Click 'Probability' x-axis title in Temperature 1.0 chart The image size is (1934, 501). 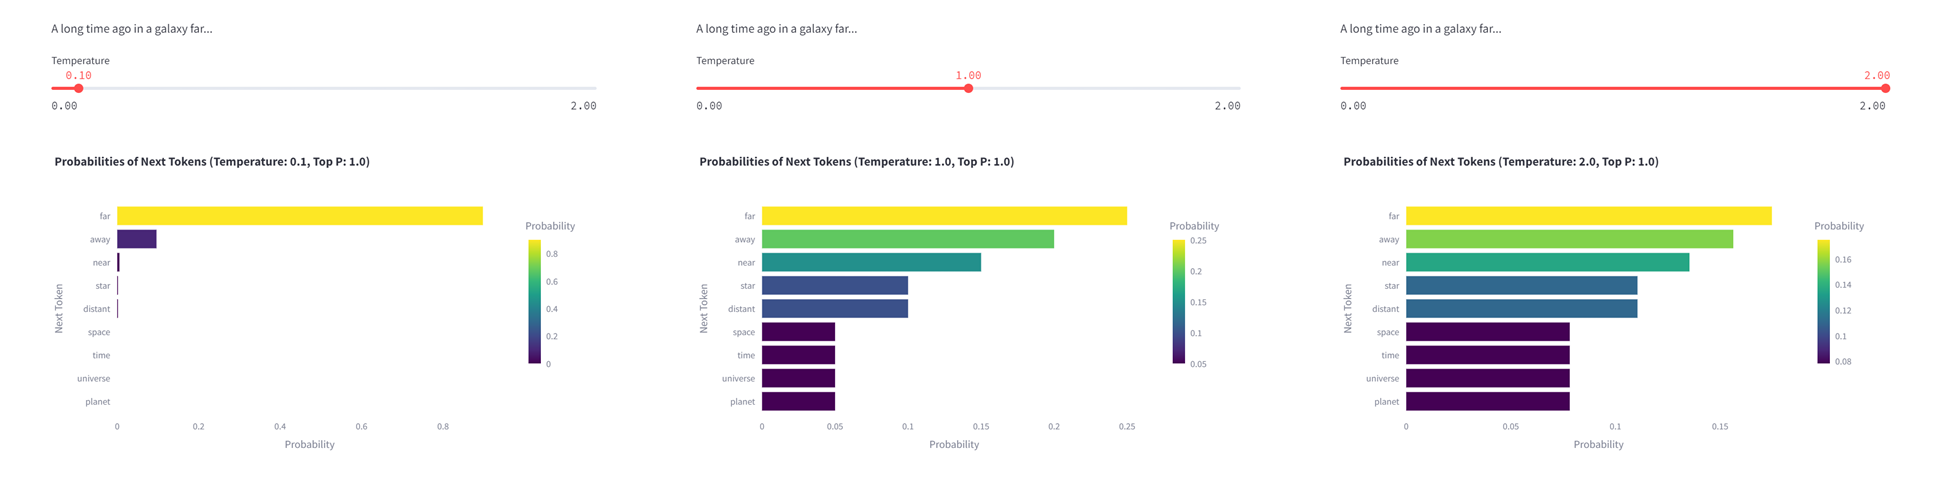tap(954, 444)
